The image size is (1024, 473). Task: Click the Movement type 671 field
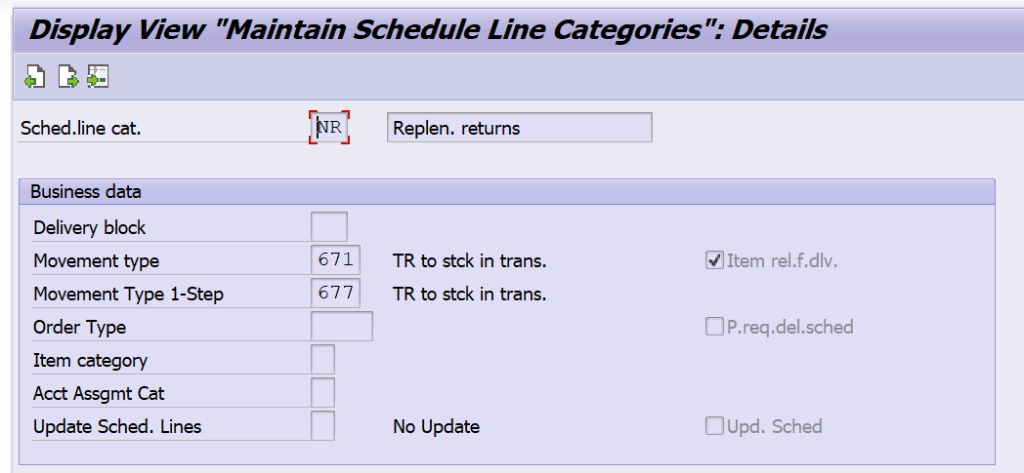coord(335,261)
